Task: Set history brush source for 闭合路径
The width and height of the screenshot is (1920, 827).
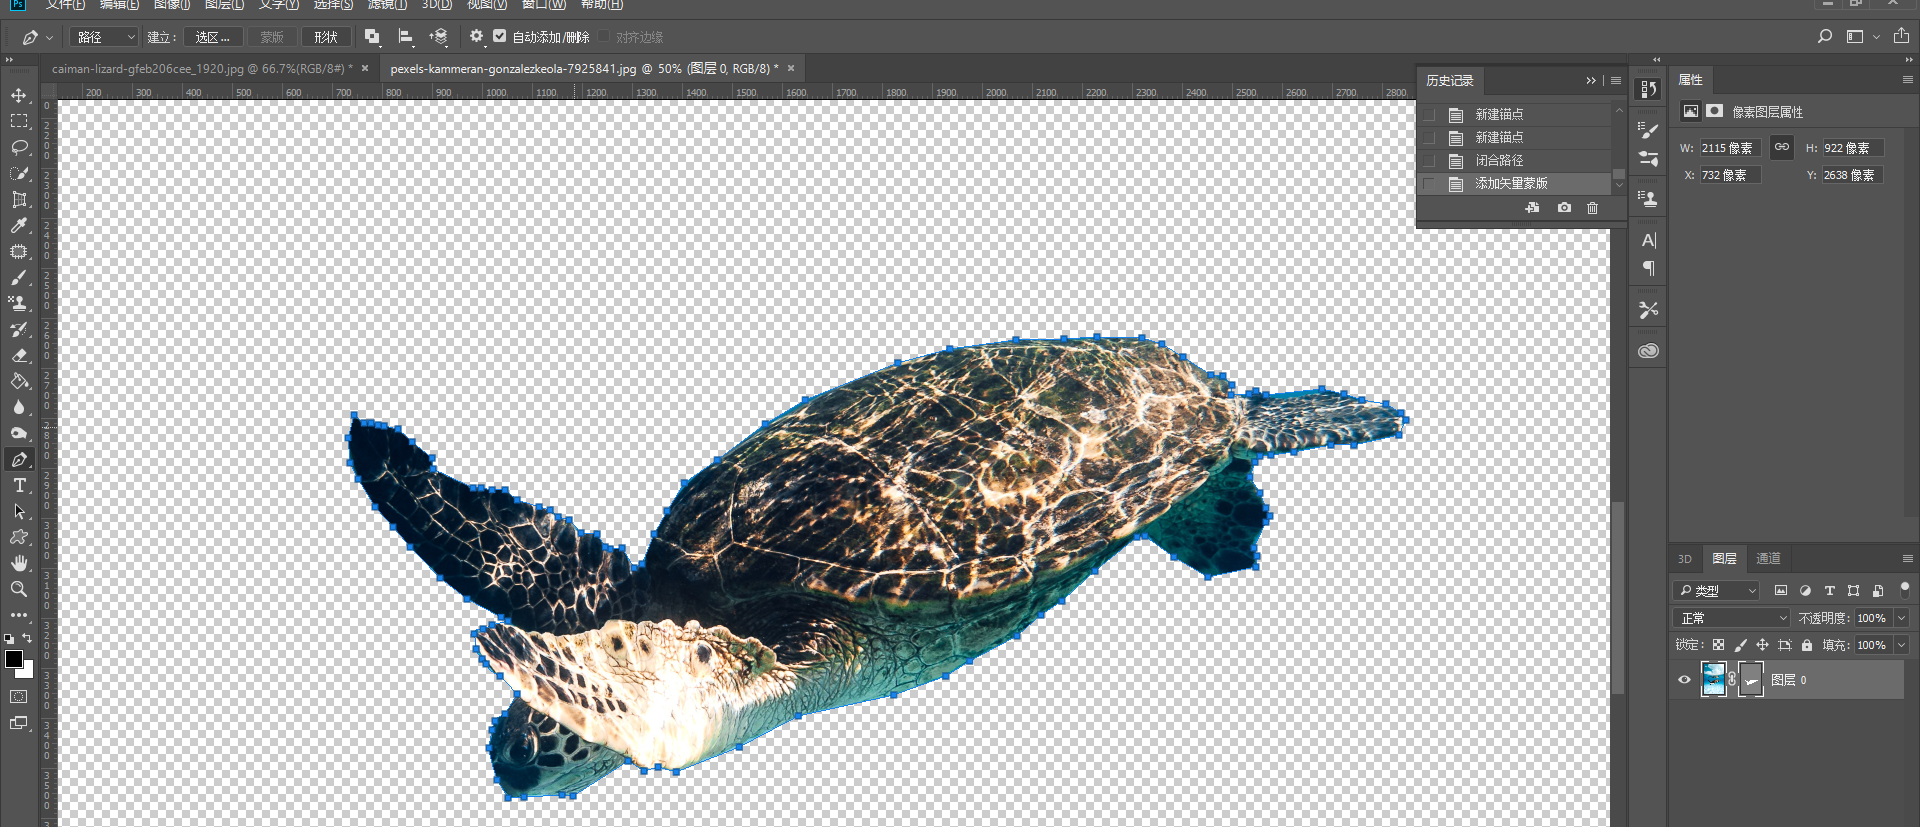Action: pyautogui.click(x=1430, y=160)
